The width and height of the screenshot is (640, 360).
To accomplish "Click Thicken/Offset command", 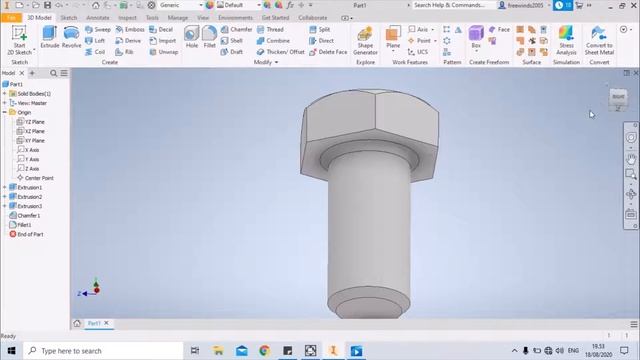I will point(281,52).
